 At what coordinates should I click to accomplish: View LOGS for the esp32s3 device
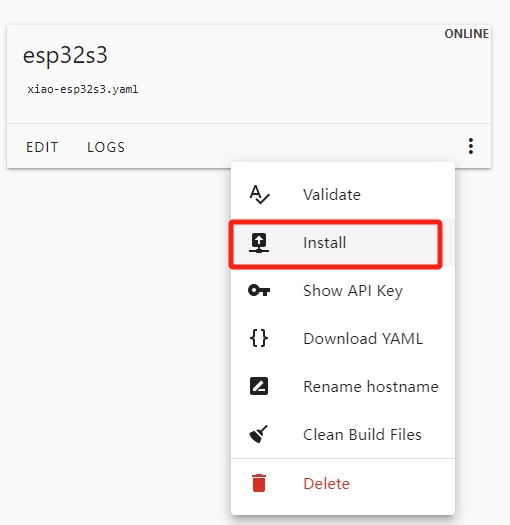point(106,147)
